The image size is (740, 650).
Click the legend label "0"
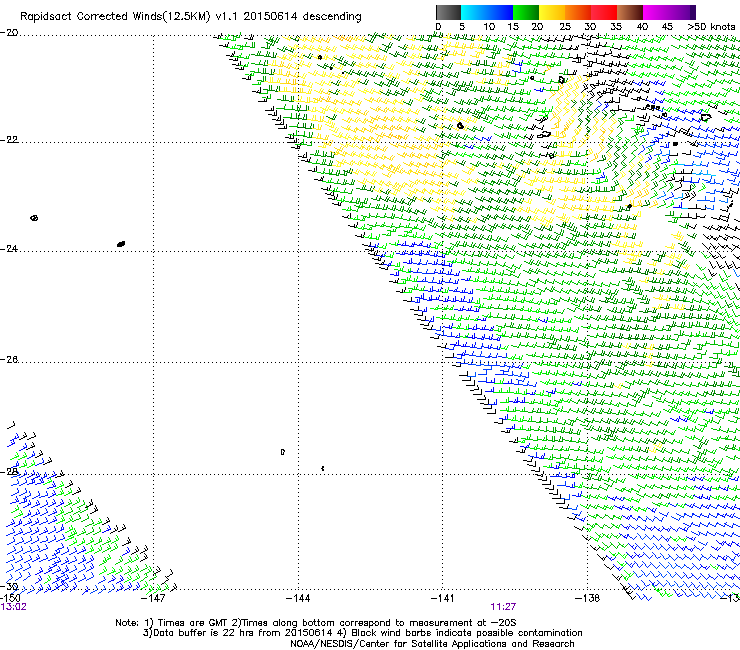pyautogui.click(x=438, y=27)
